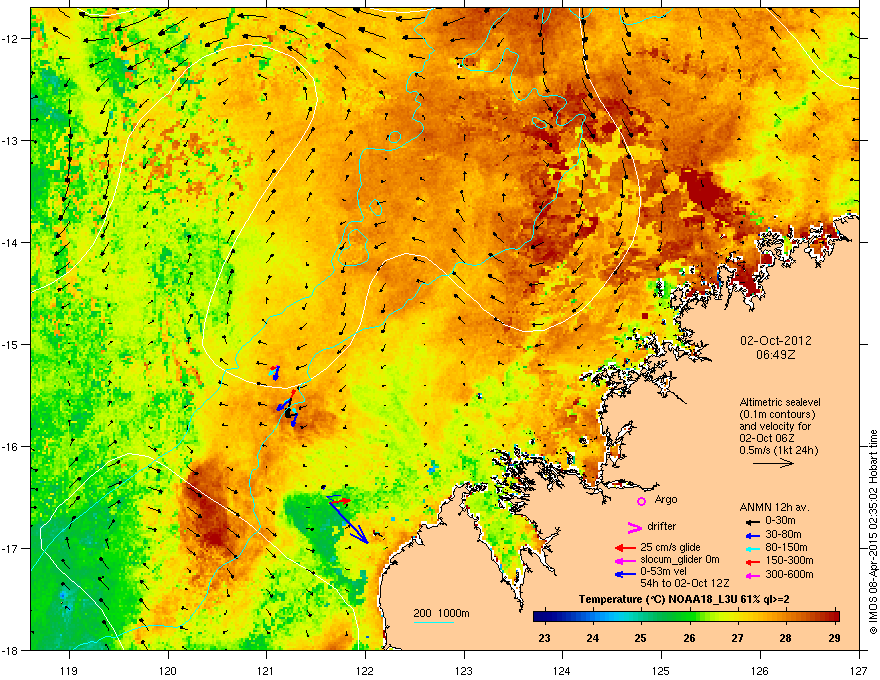Click the magenta Argo circle marker in legend

(x=641, y=501)
